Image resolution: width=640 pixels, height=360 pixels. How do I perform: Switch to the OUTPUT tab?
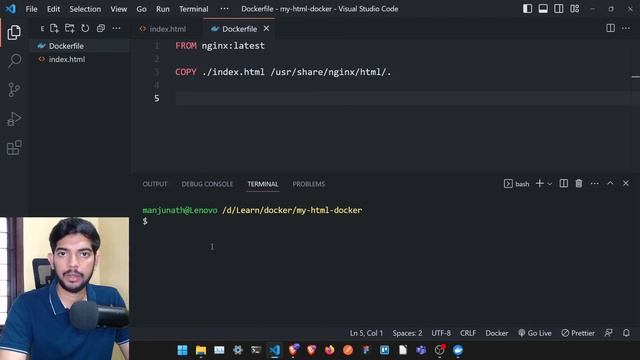pos(155,184)
